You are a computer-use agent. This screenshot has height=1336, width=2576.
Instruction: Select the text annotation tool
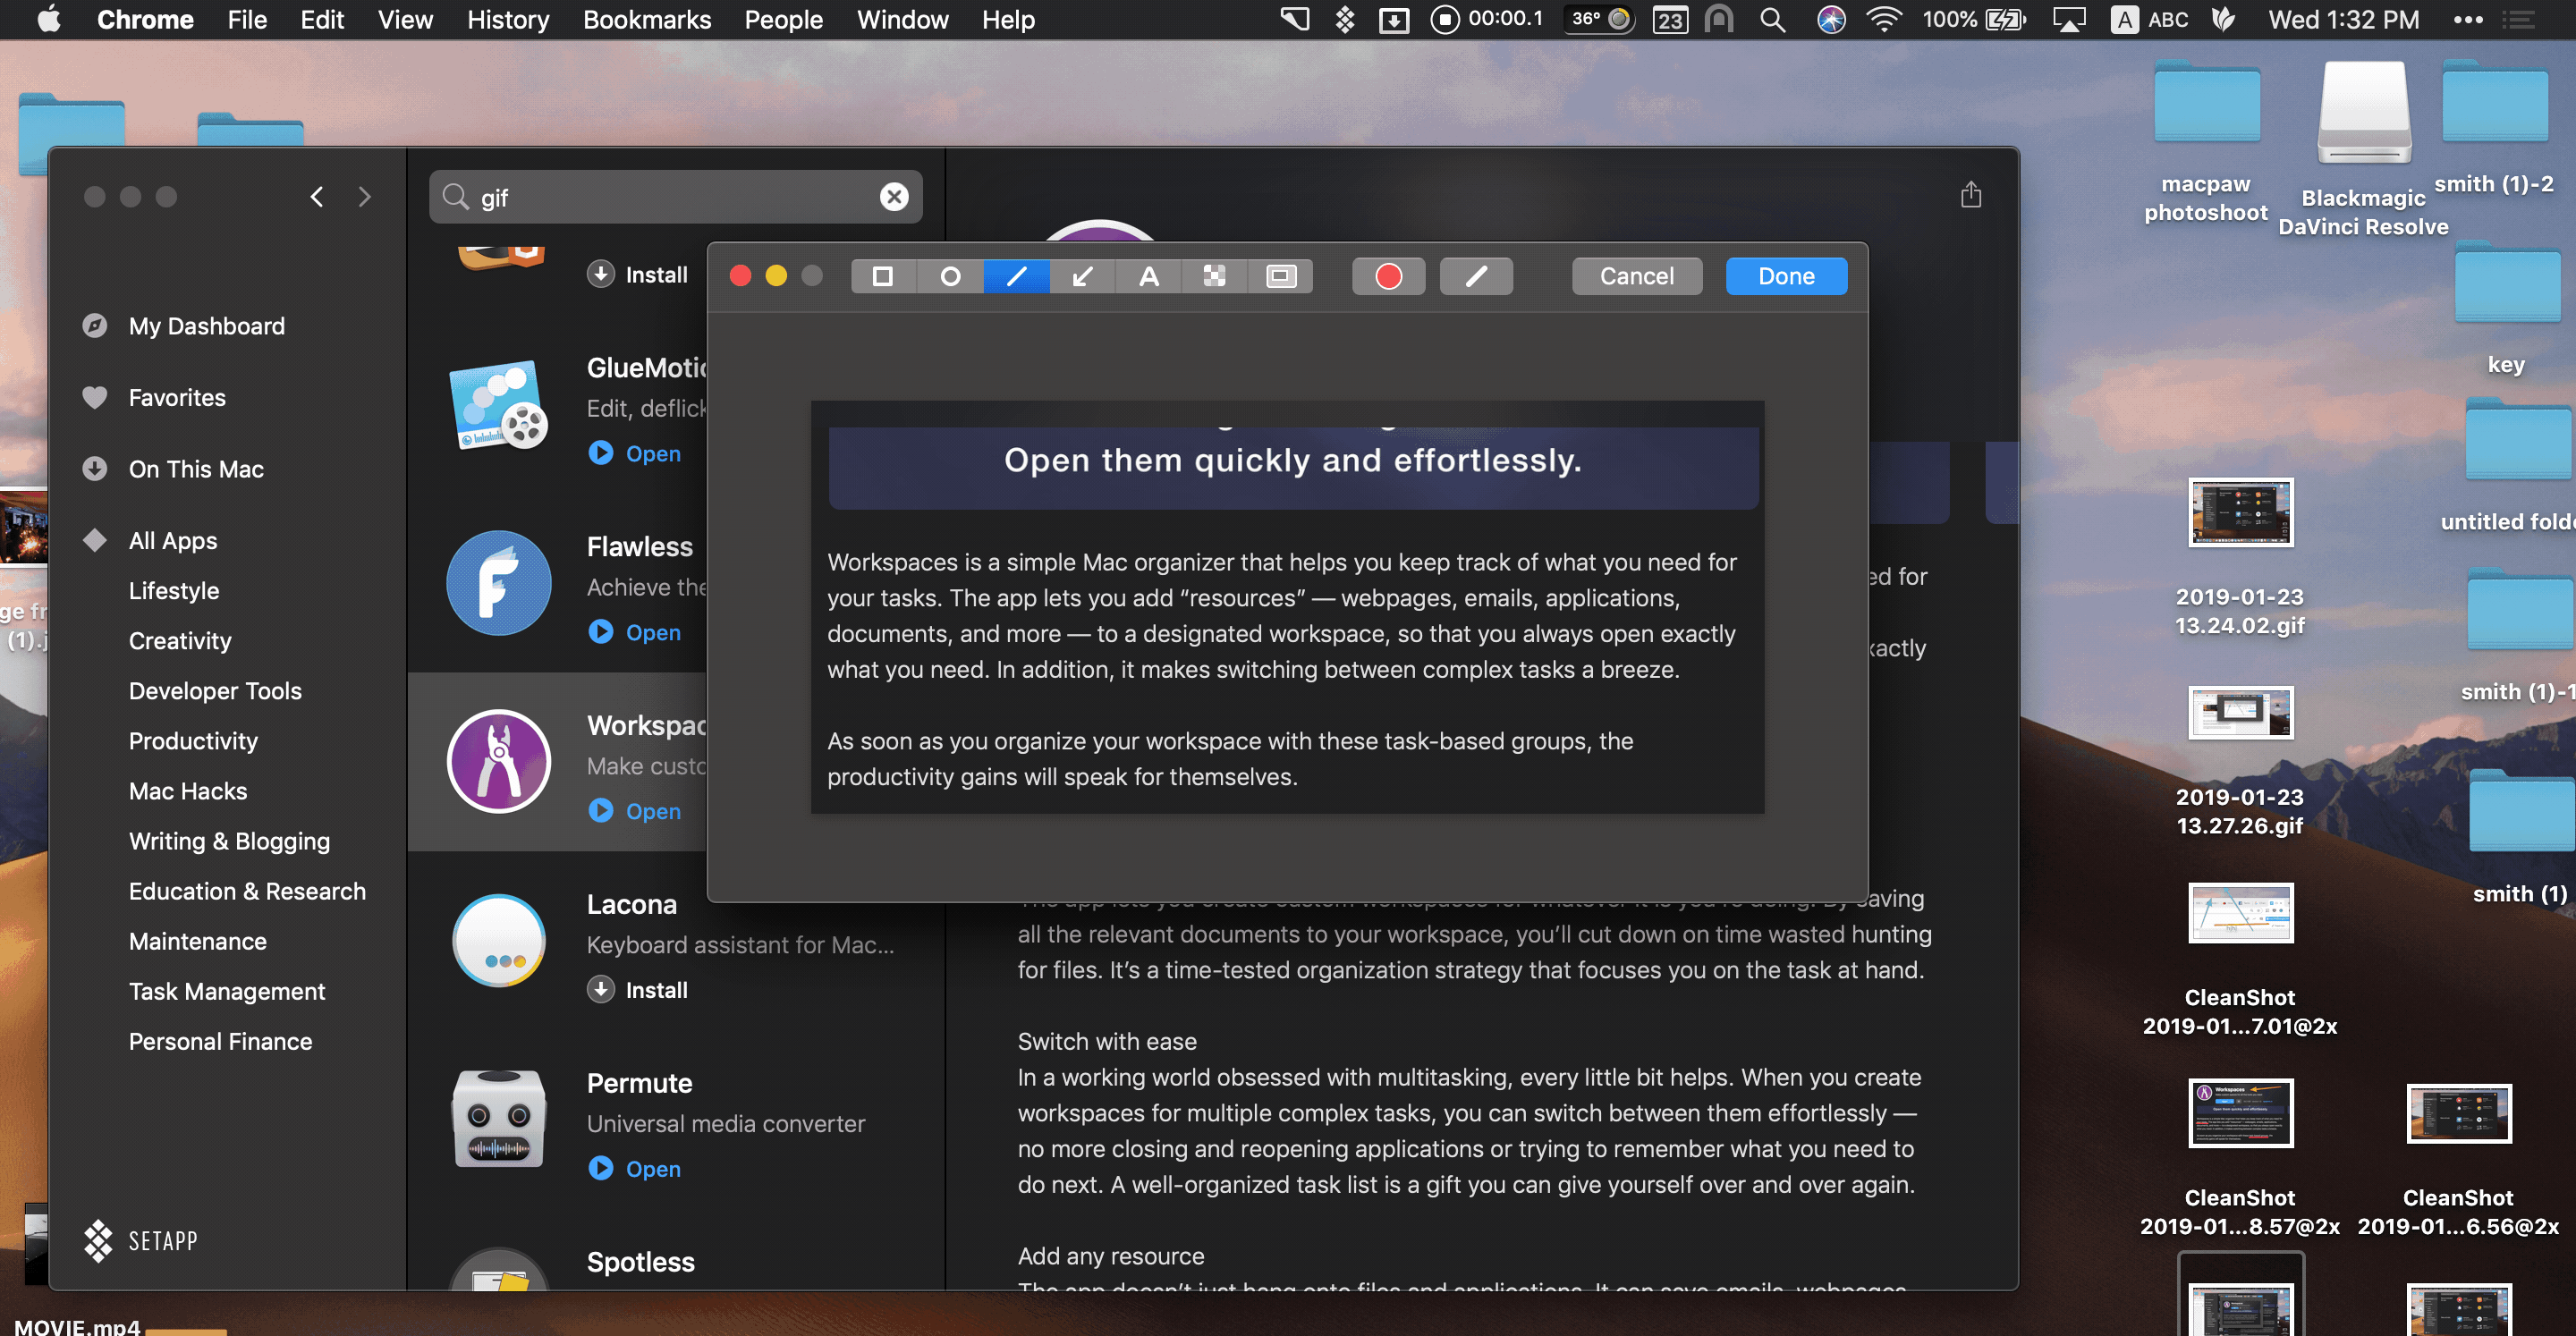[1147, 276]
